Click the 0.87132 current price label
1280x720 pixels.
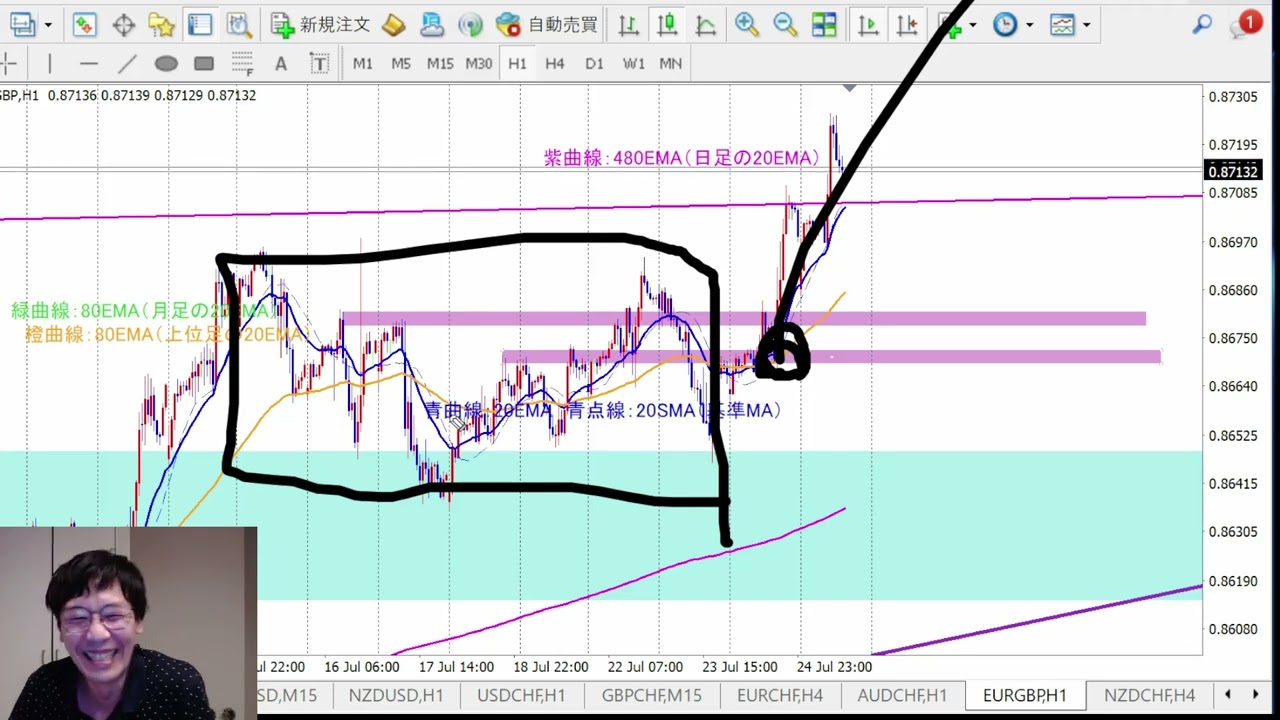click(x=1233, y=172)
